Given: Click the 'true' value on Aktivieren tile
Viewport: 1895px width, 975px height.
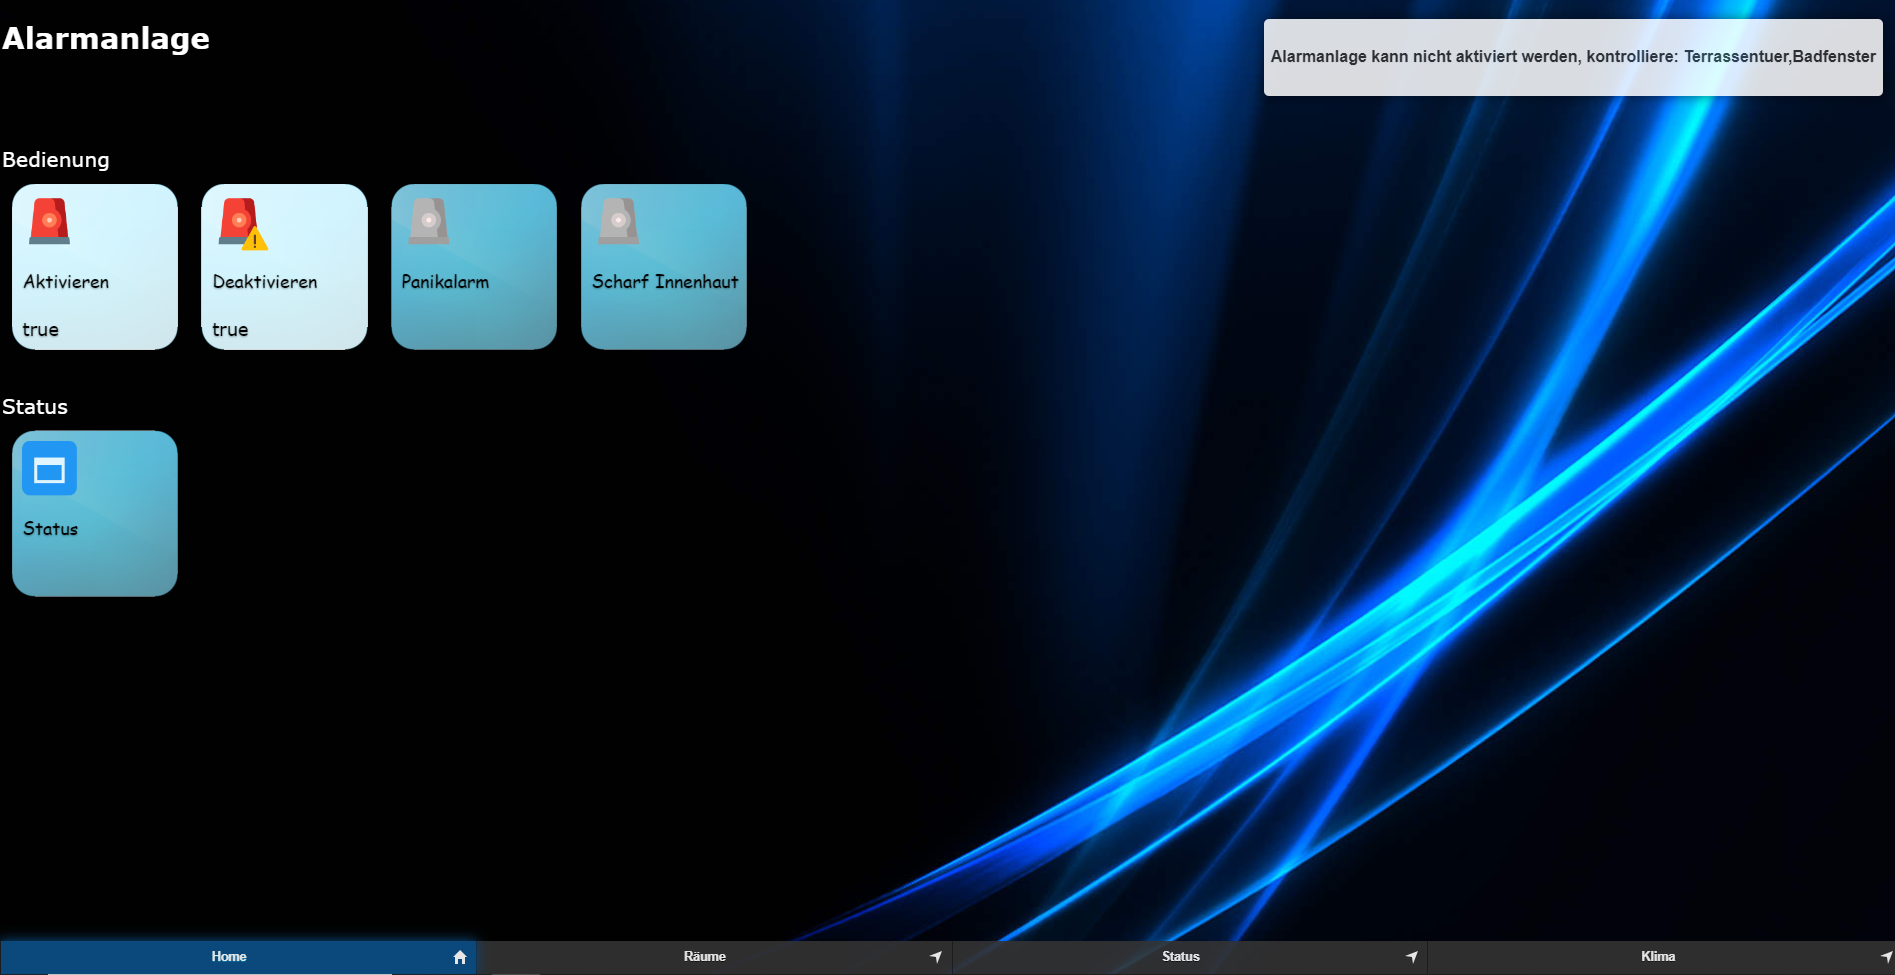Looking at the screenshot, I should (41, 329).
